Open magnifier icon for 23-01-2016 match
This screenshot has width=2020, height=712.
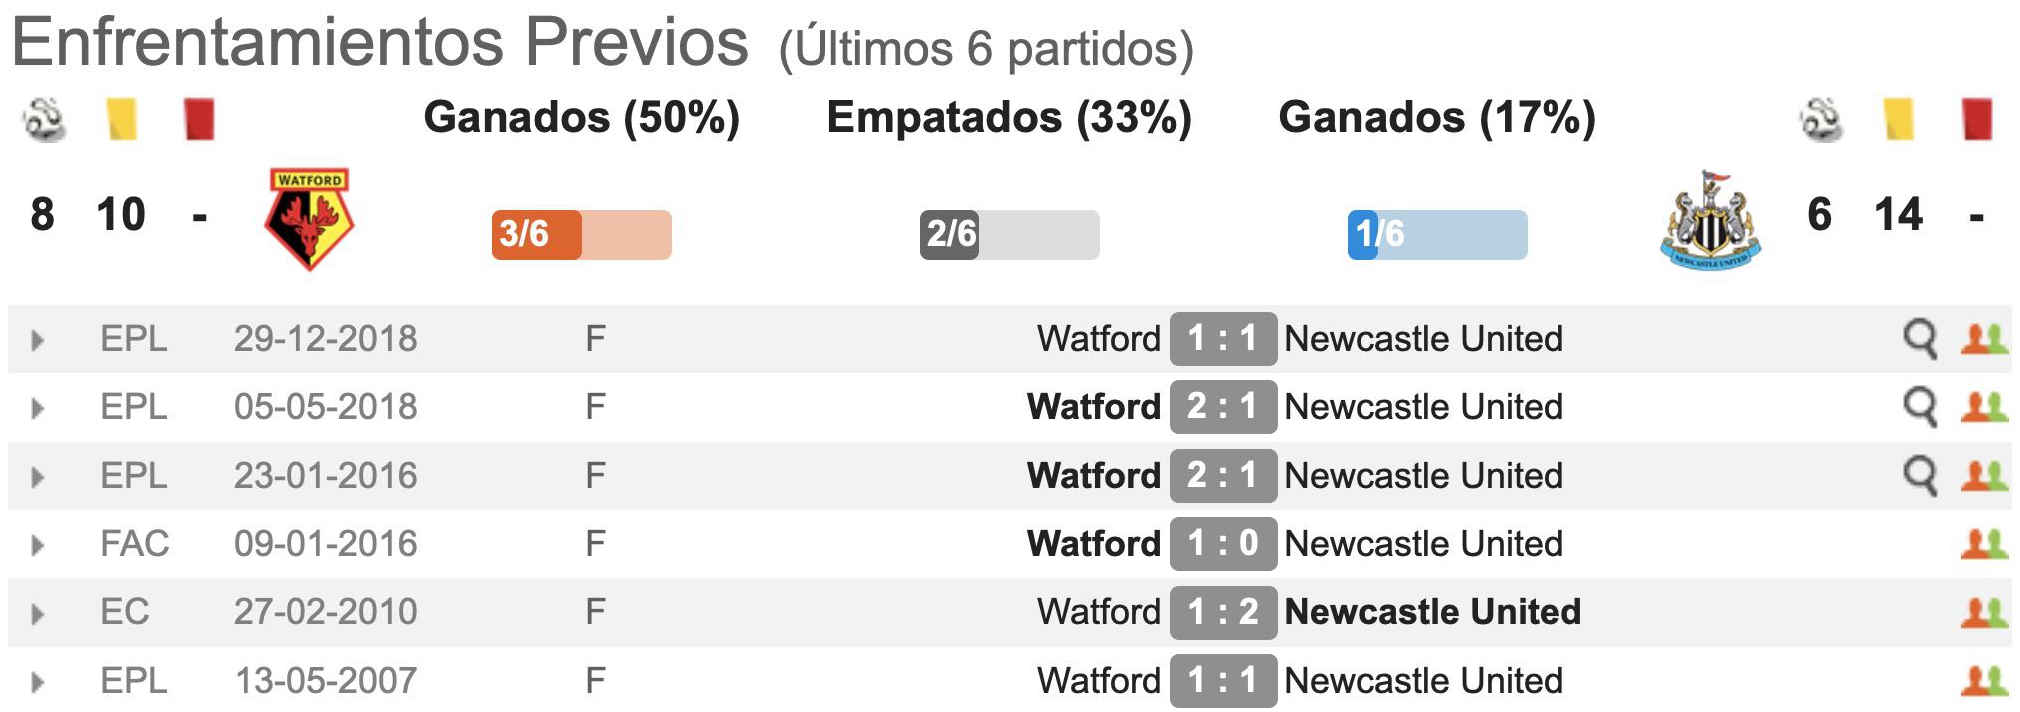click(1919, 476)
